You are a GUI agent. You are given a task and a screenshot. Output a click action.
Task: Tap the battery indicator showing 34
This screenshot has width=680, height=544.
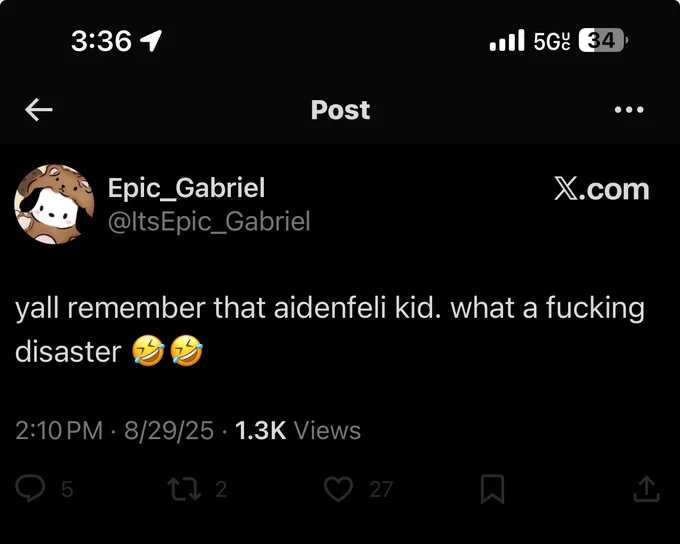(x=603, y=40)
